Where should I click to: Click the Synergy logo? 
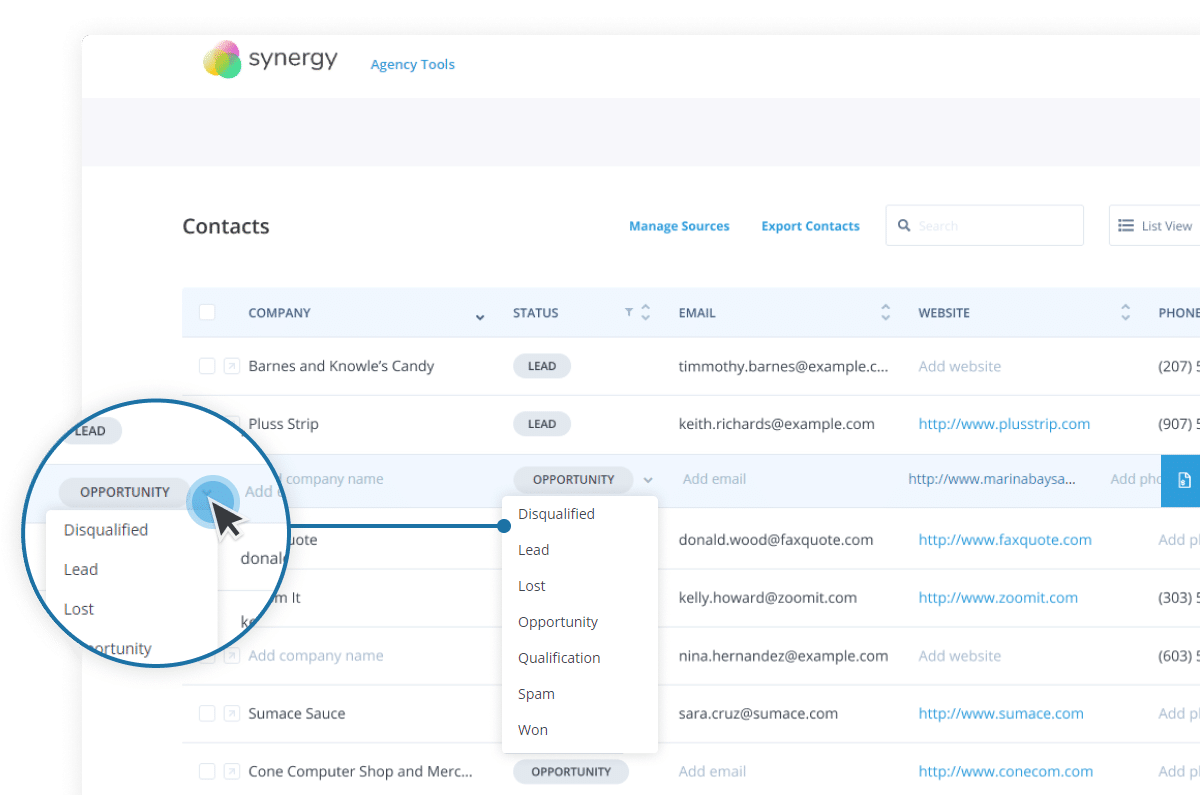(270, 60)
